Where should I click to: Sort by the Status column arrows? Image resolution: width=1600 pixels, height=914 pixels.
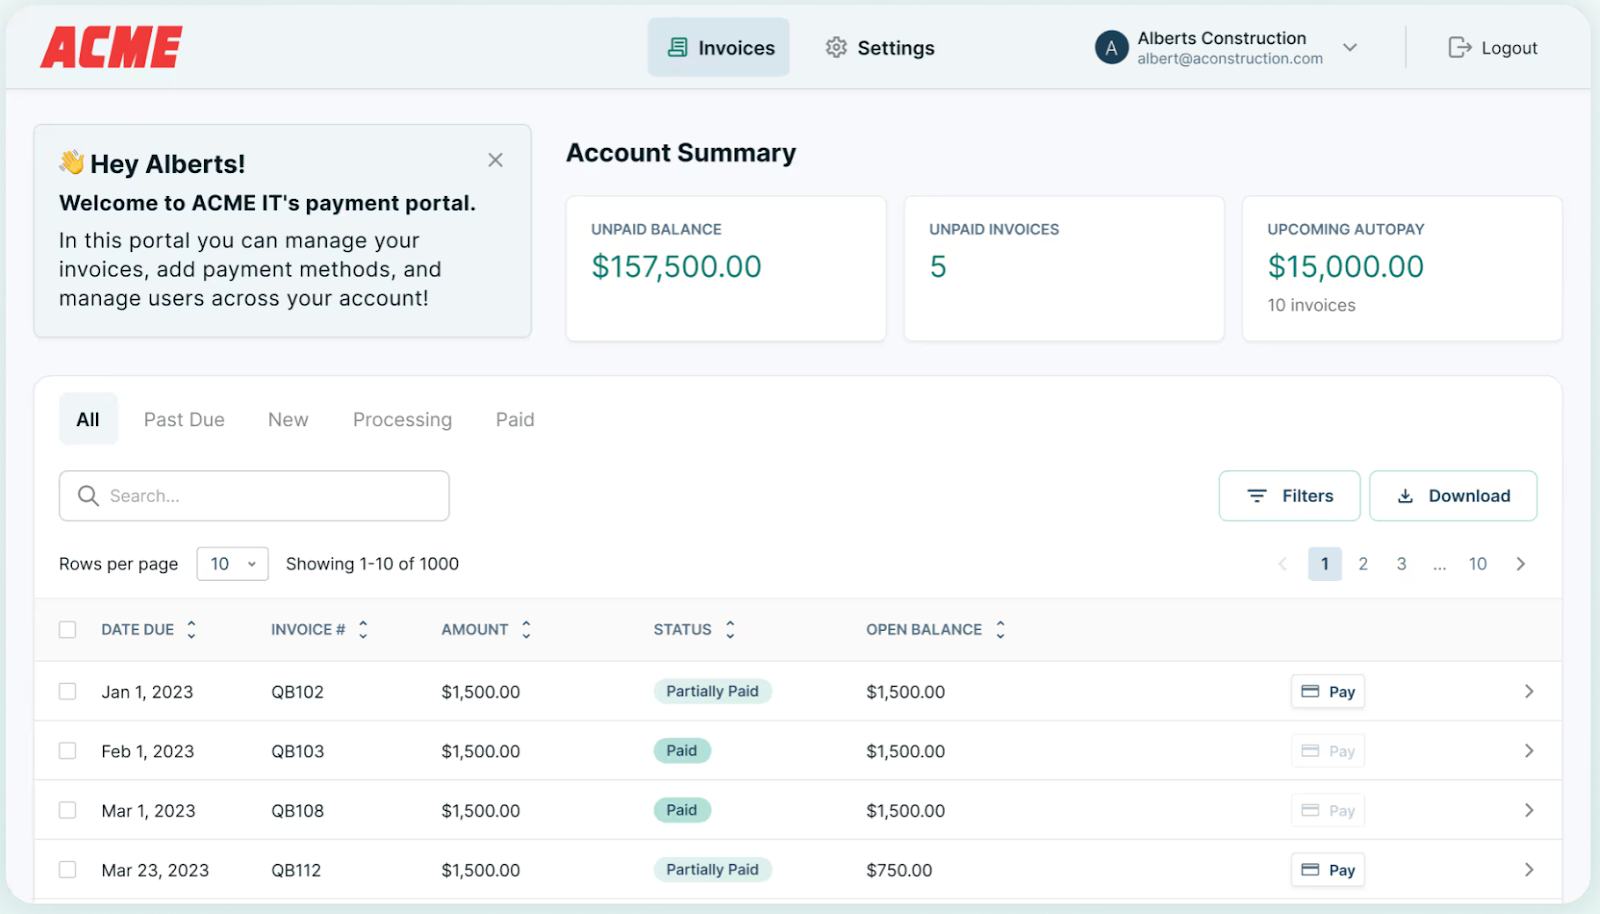click(x=730, y=629)
